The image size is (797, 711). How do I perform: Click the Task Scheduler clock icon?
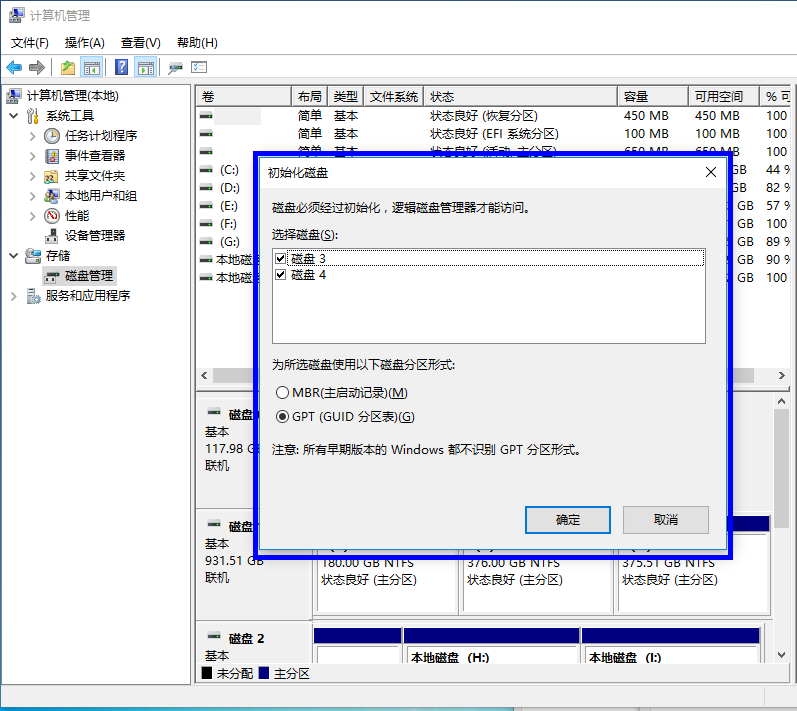point(52,136)
